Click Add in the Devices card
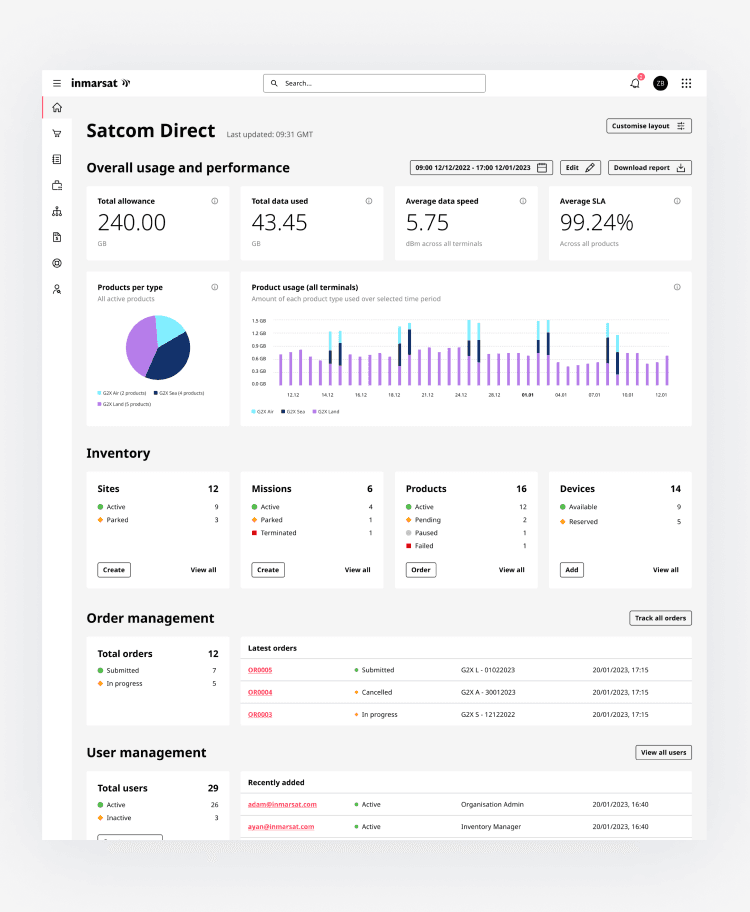The image size is (750, 912). 572,570
